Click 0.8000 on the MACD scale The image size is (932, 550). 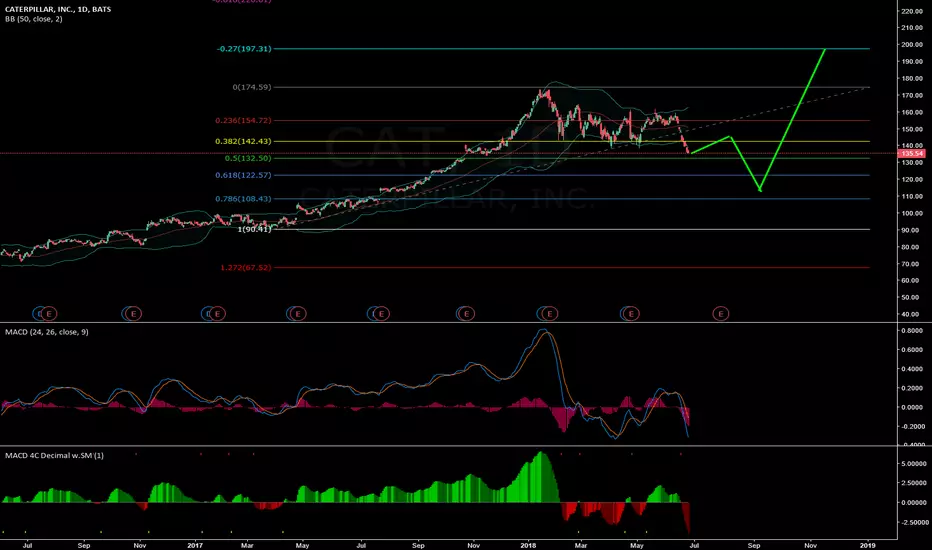pyautogui.click(x=912, y=331)
